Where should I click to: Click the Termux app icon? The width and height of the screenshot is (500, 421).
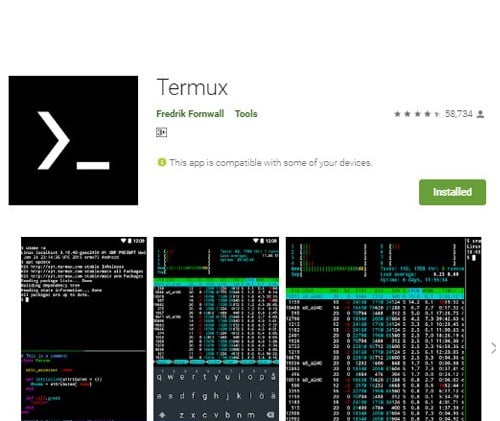73,140
